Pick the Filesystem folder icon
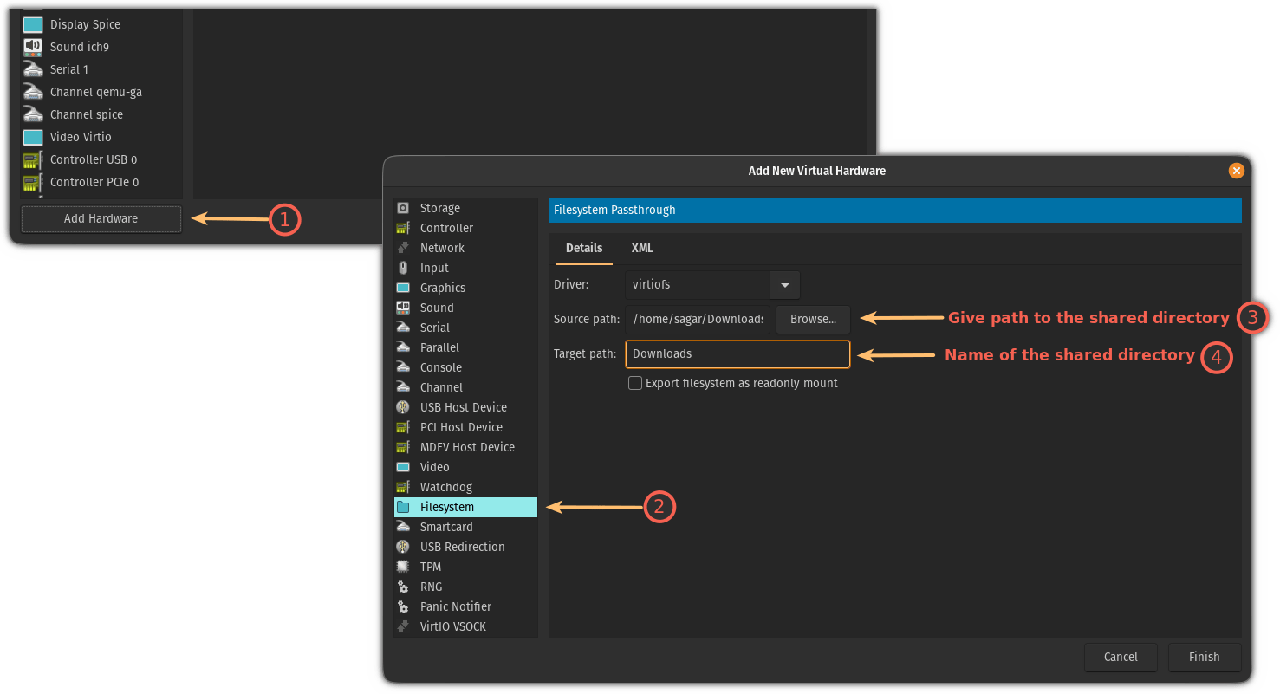 (x=403, y=507)
